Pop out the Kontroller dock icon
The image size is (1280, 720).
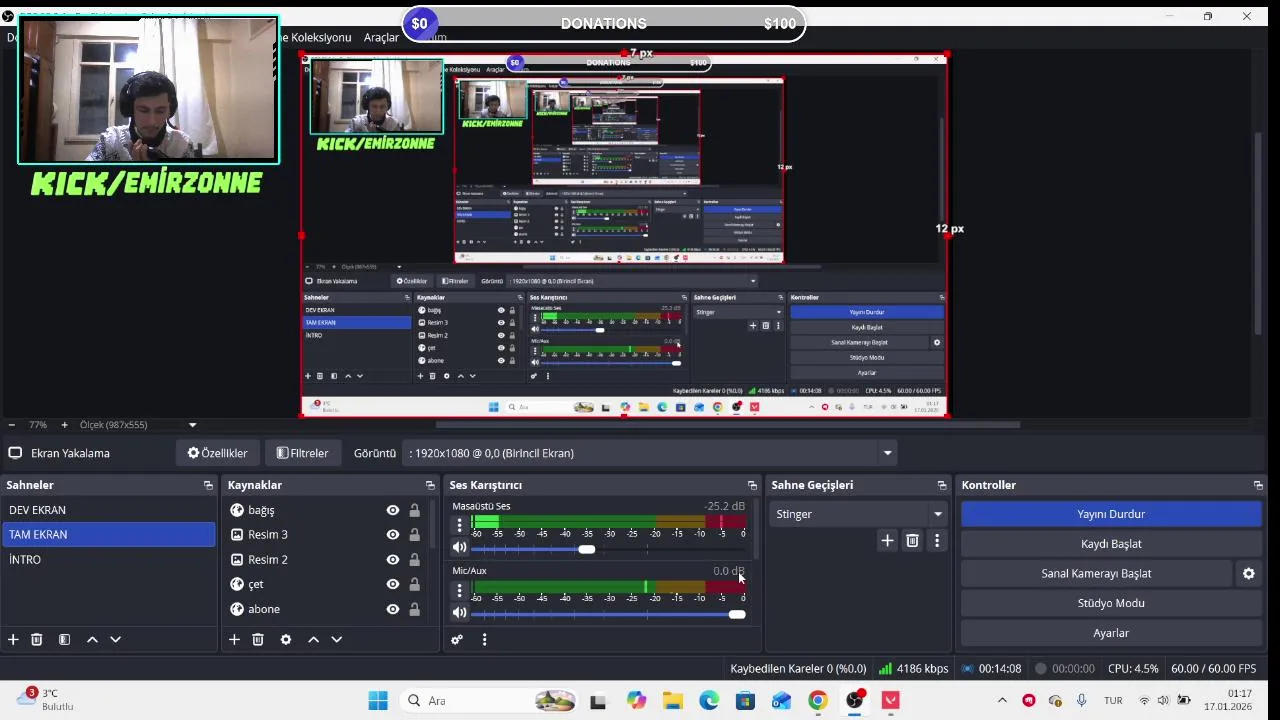point(1258,485)
